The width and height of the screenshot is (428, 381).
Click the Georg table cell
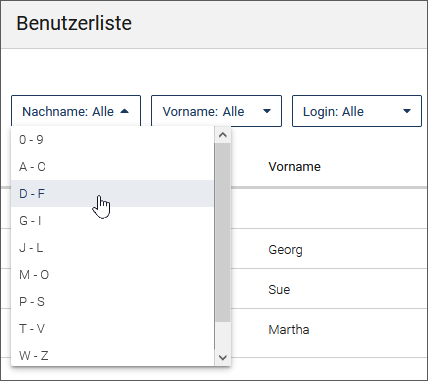285,250
